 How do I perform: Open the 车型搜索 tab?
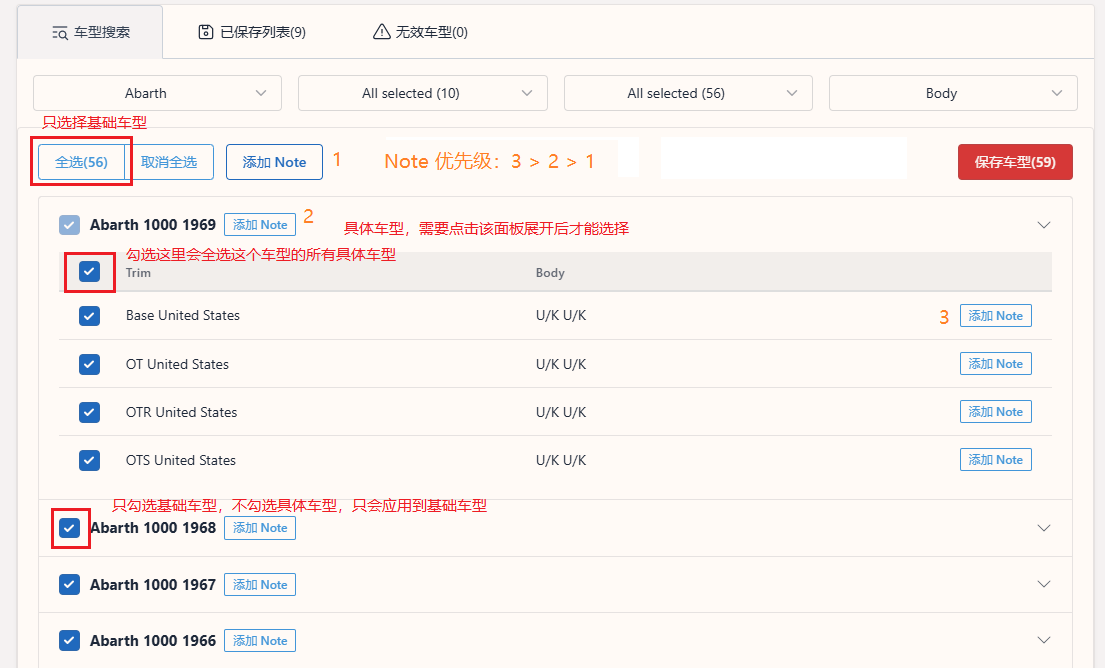91,32
